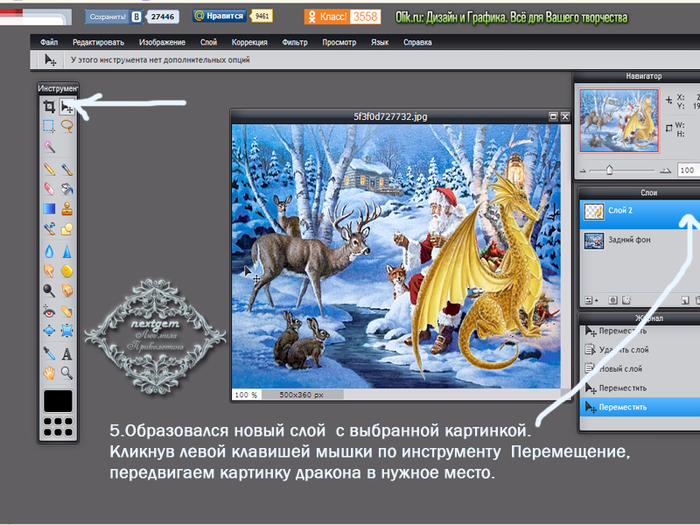Select the Crop tool

(49, 106)
